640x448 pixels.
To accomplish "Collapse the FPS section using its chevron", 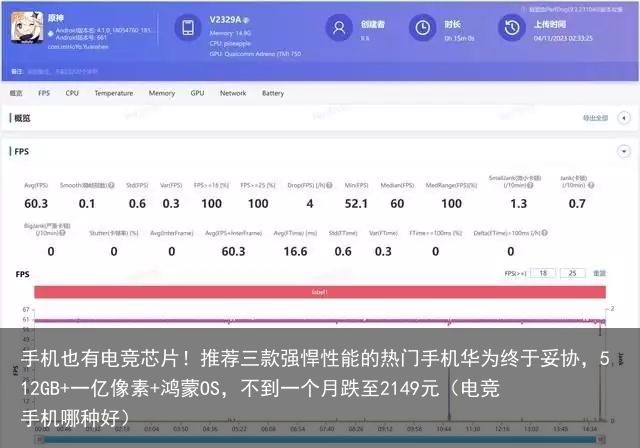I will (x=624, y=151).
